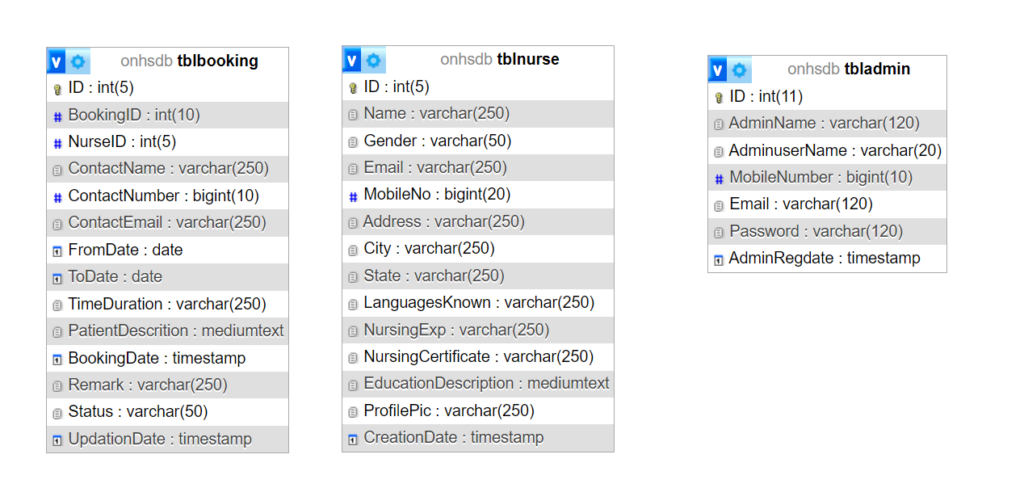Image resolution: width=1024 pixels, height=484 pixels.
Task: Click the numeric icon next to MobileNo
Action: 353,196
